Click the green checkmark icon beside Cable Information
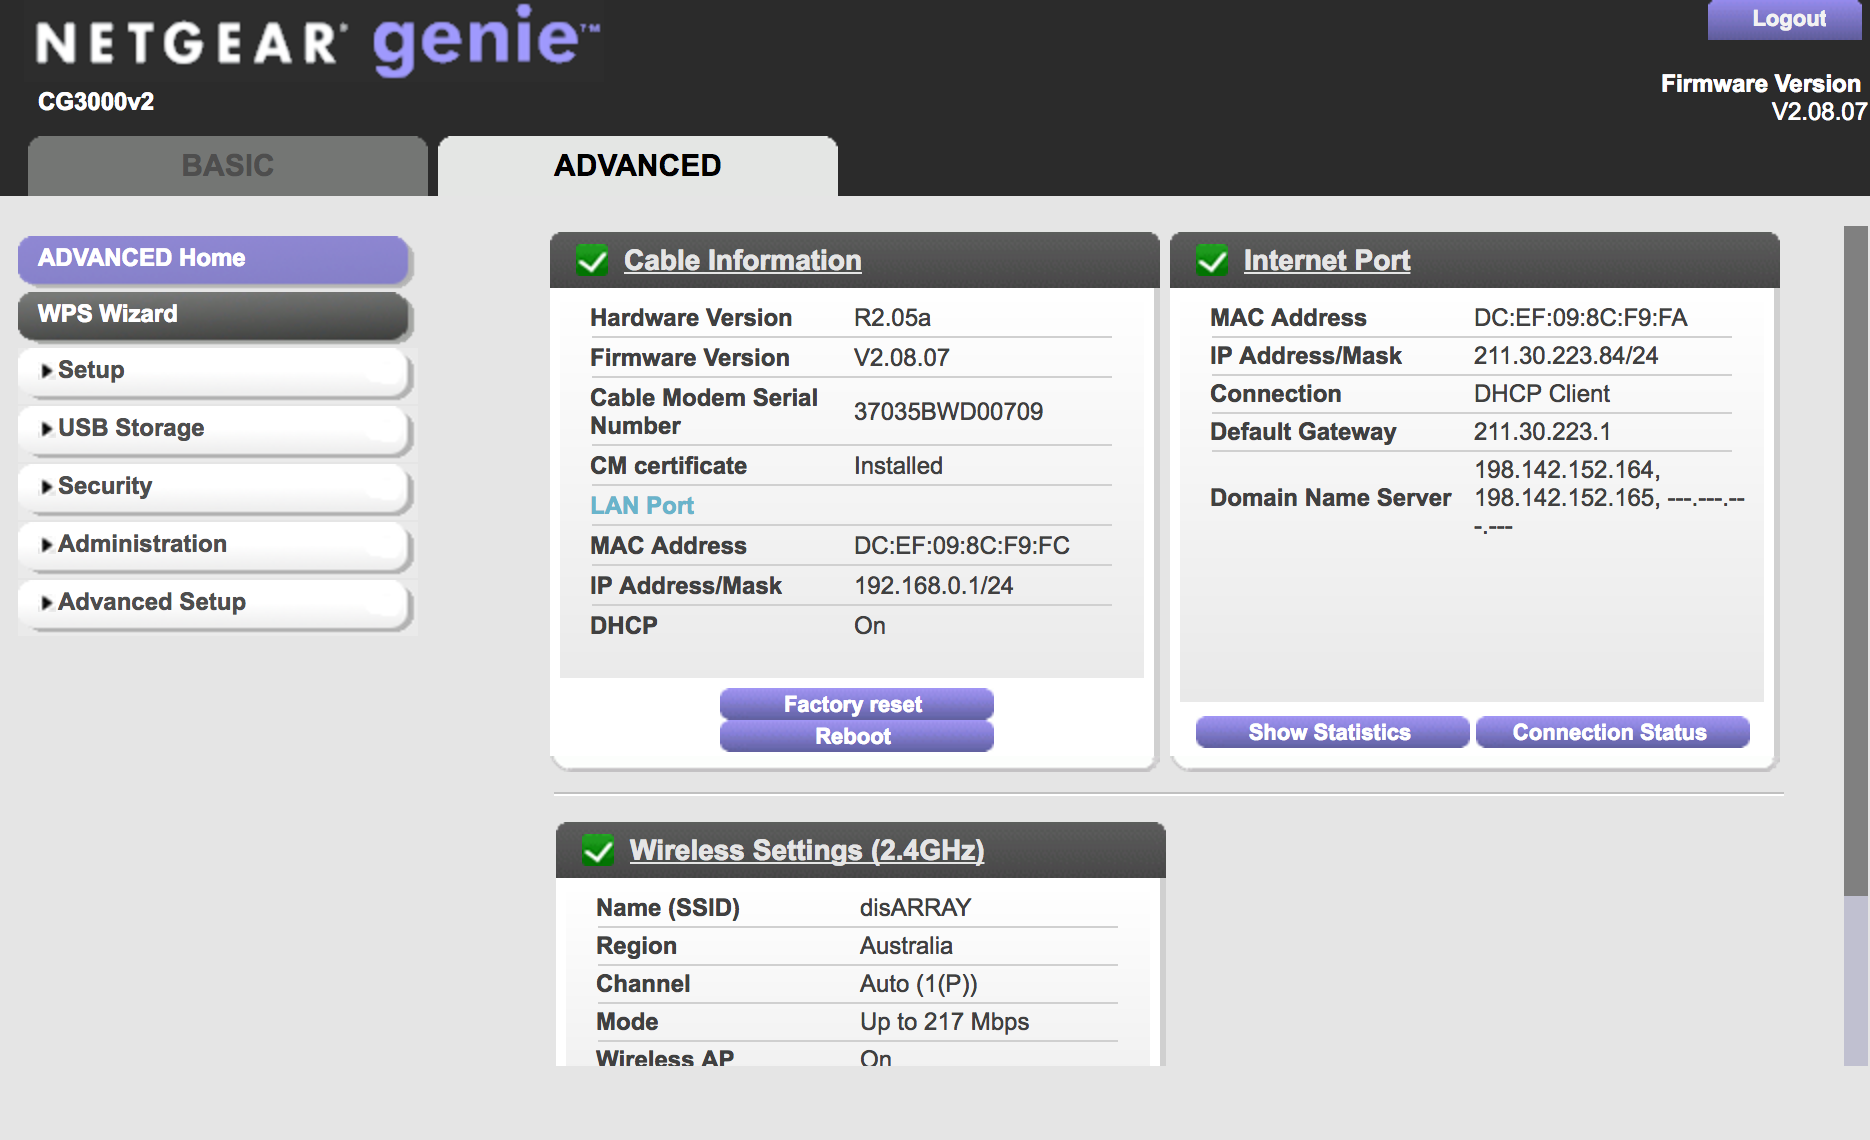The image size is (1870, 1140). pyautogui.click(x=592, y=260)
